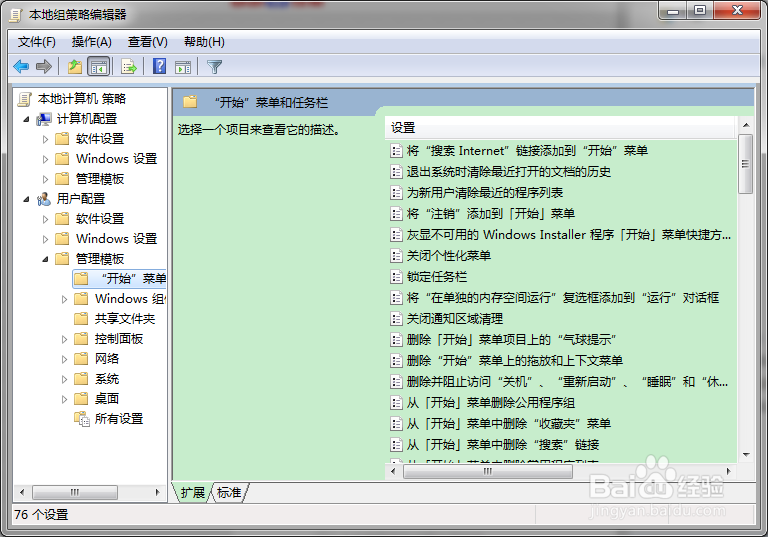Viewport: 768px width, 537px height.
Task: Go up one level folder icon
Action: (74, 66)
